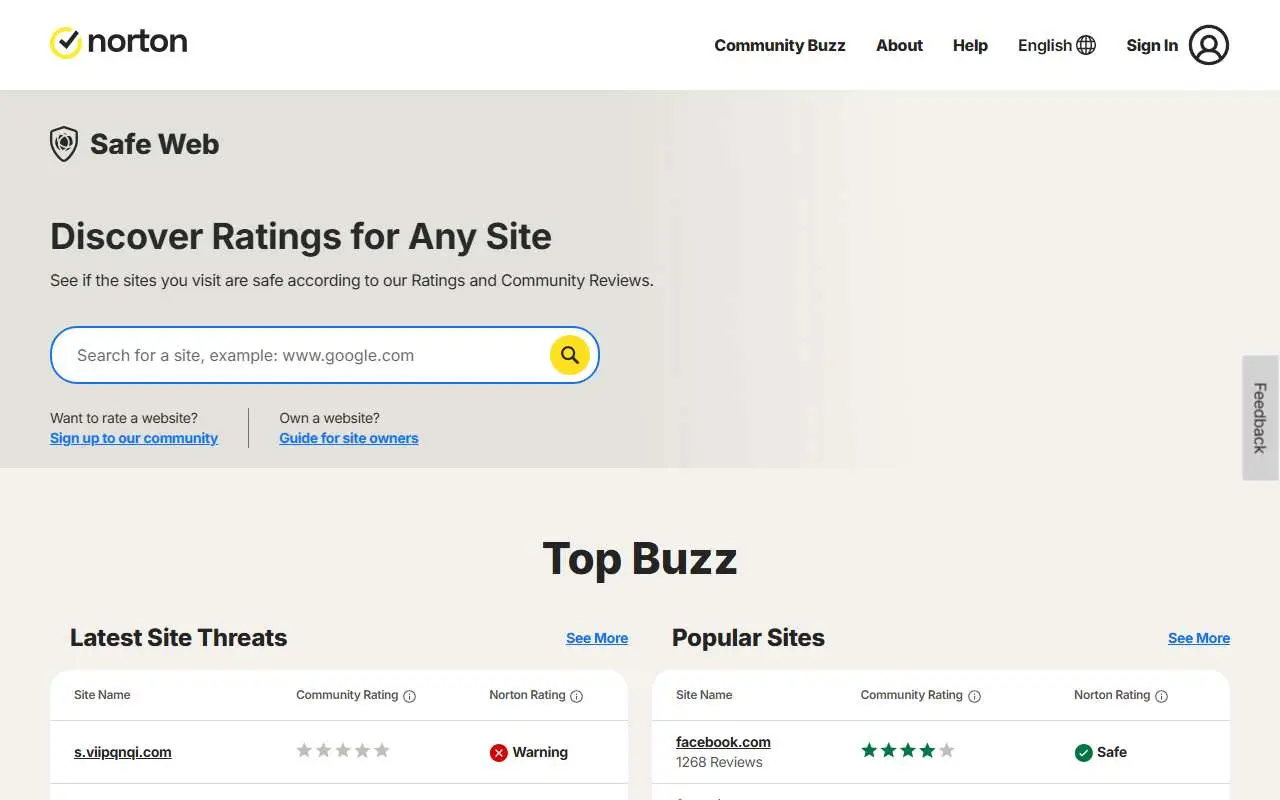Click the Site Name header in Latest Site Threats
This screenshot has width=1280, height=800.
102,695
